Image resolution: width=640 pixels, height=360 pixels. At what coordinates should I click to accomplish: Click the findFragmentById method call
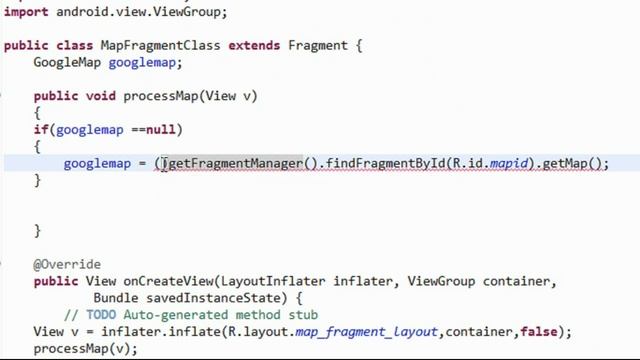[385, 163]
